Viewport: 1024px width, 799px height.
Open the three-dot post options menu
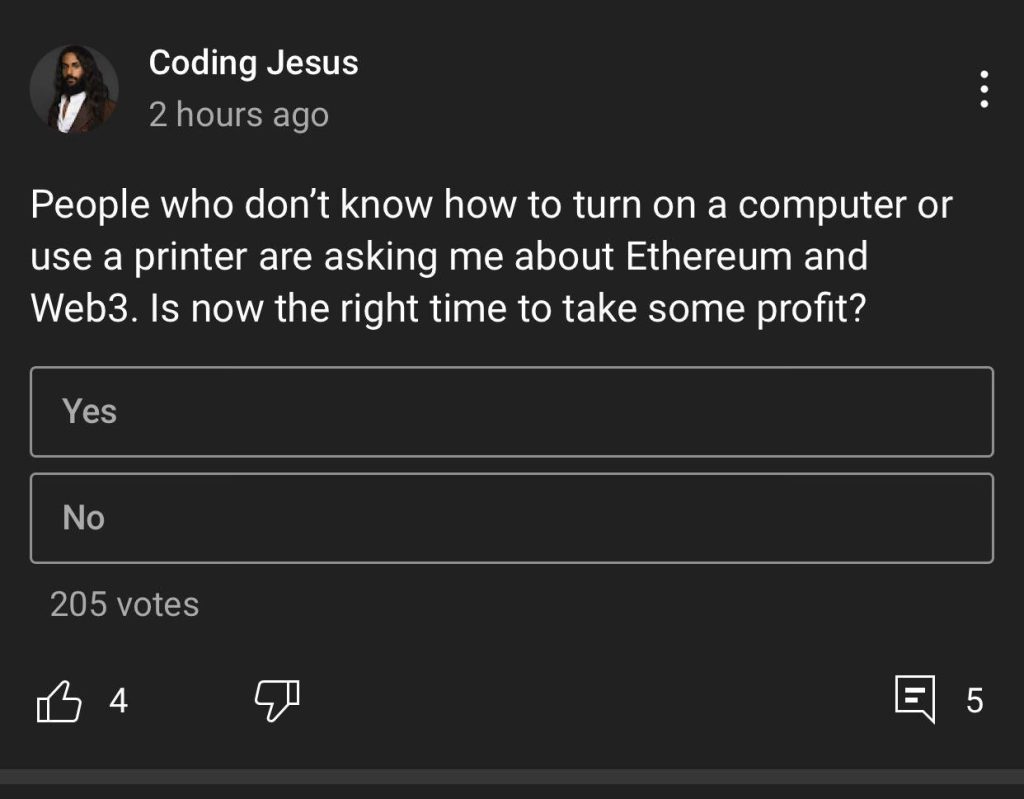(x=984, y=89)
